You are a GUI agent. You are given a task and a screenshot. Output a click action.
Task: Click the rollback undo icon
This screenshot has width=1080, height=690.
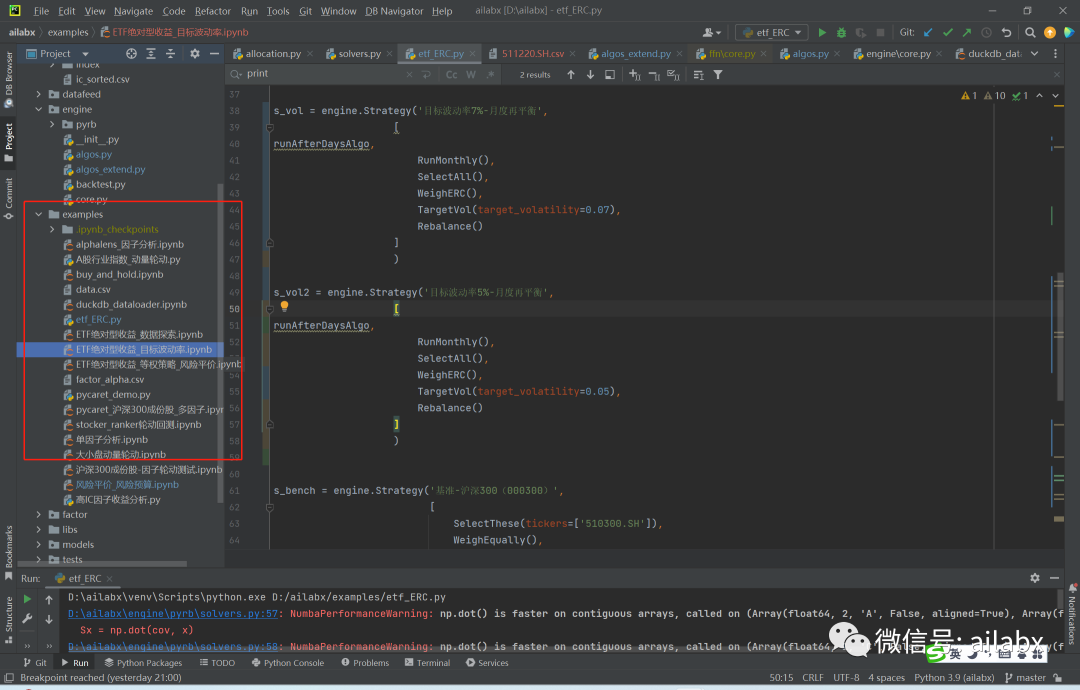point(1006,32)
